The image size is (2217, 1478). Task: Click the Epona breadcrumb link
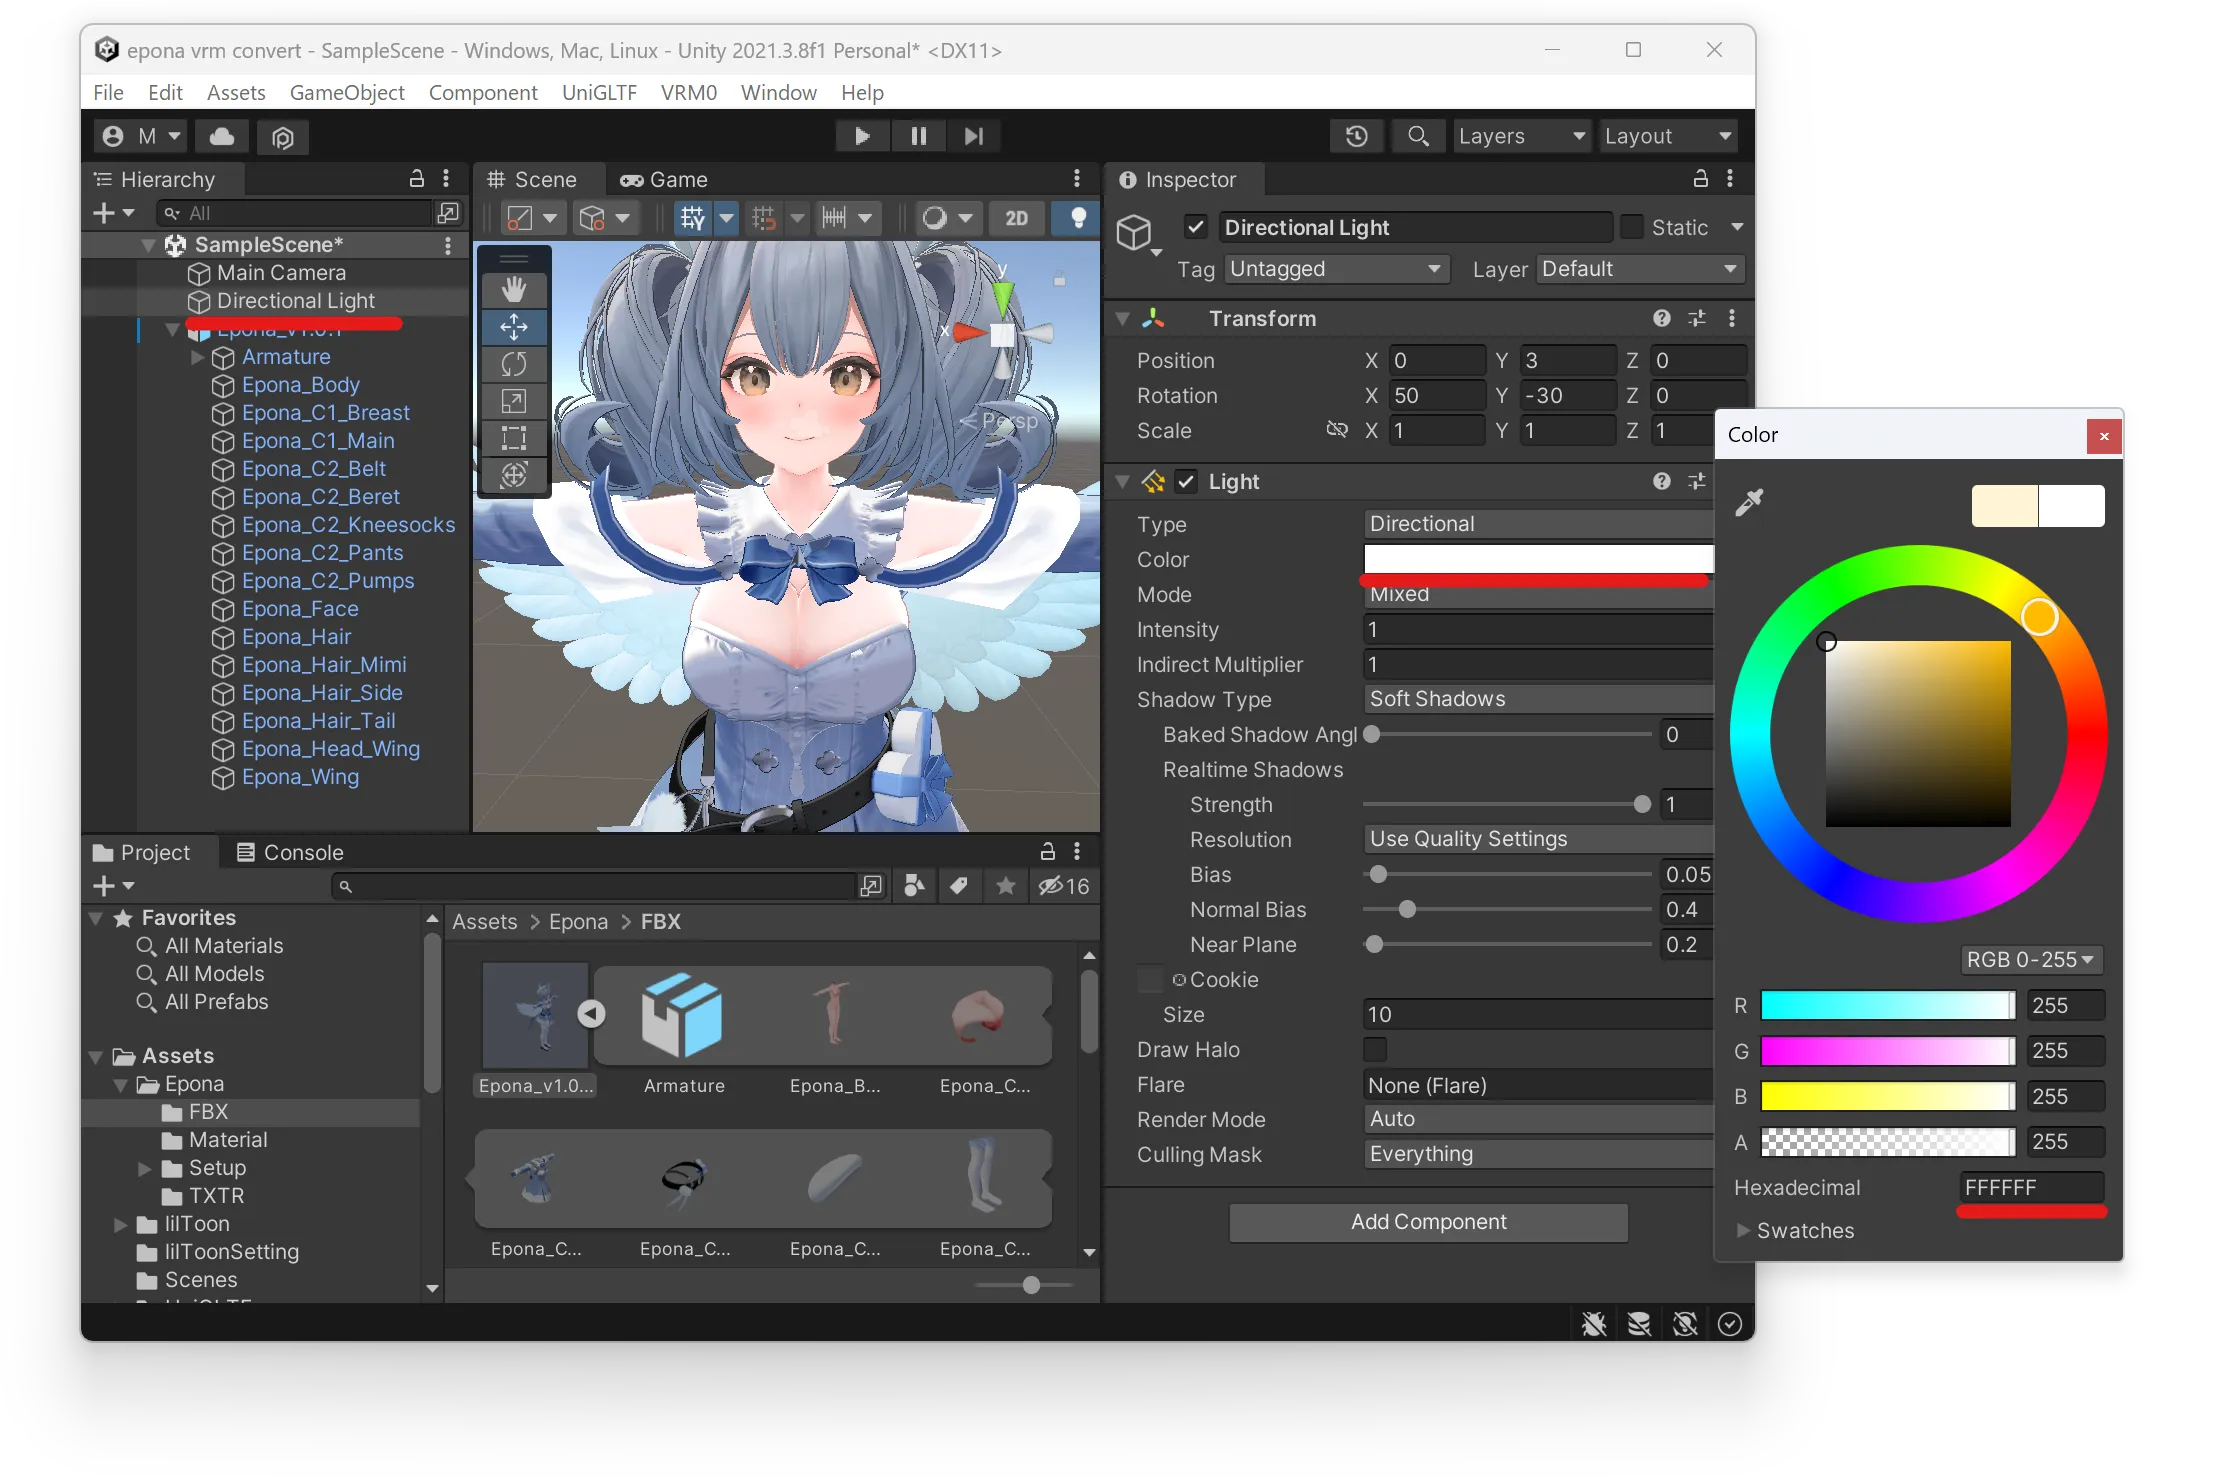[578, 921]
